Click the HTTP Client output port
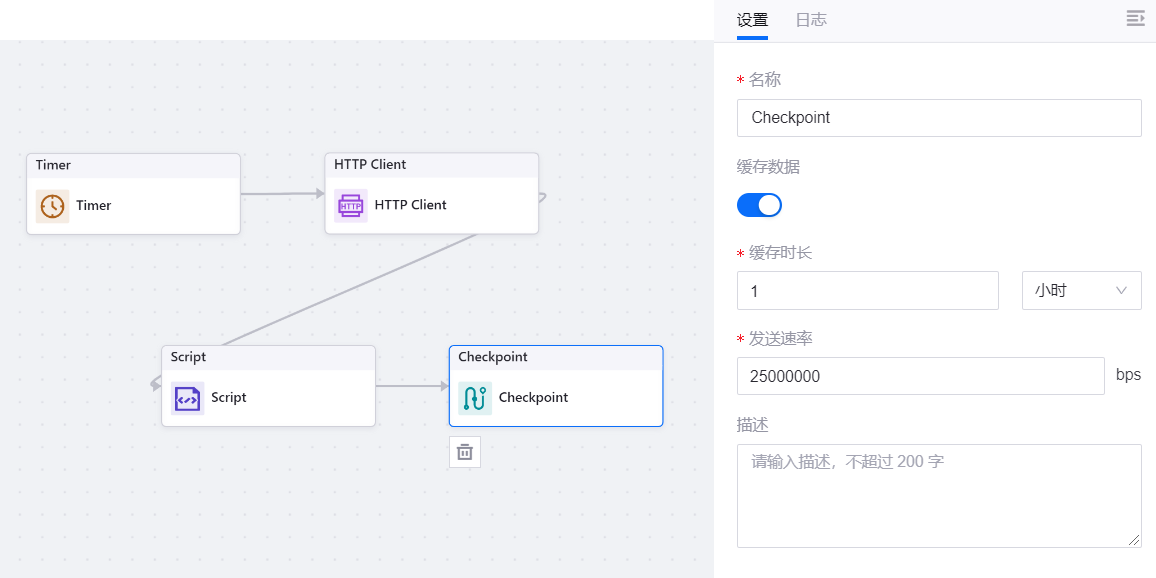This screenshot has width=1156, height=578. 542,196
